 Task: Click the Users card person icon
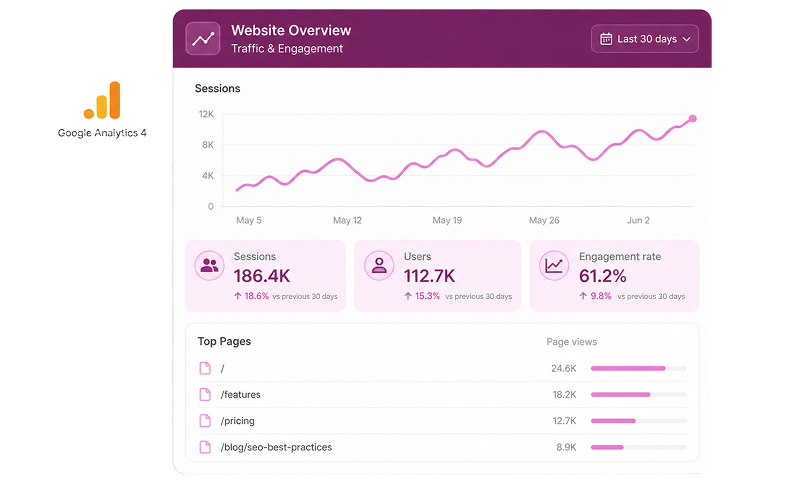(379, 265)
